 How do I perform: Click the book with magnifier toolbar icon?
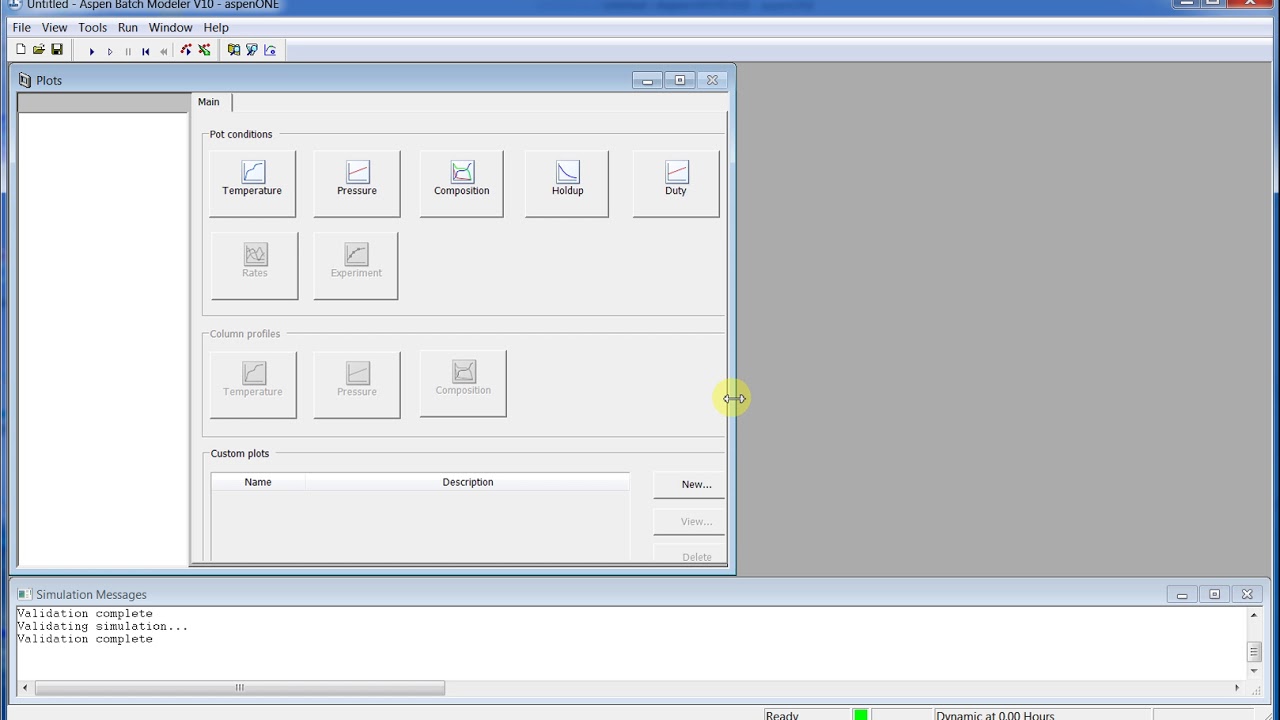[x=234, y=50]
